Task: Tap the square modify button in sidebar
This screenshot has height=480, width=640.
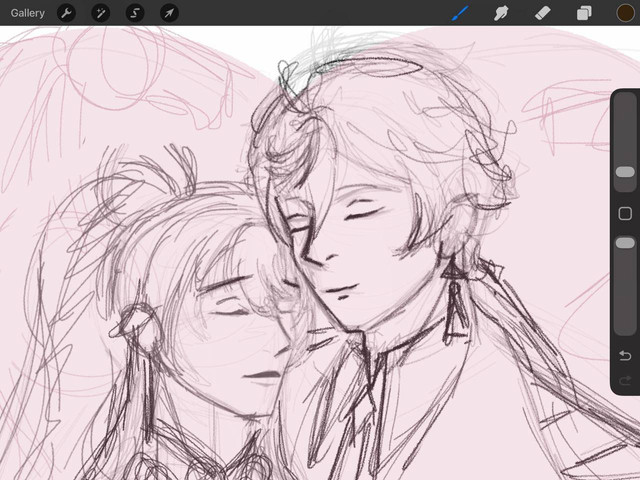Action: (625, 213)
